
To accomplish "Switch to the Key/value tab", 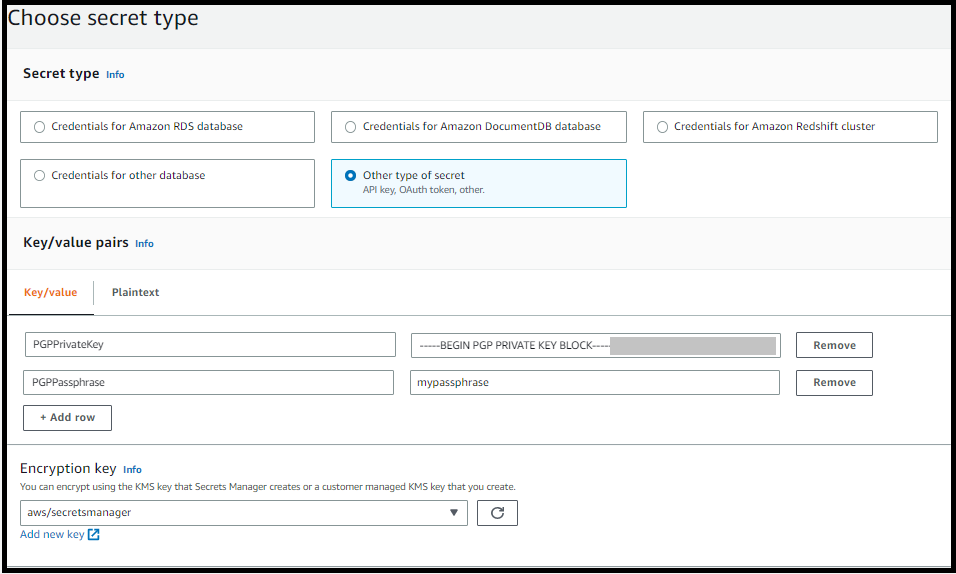I will [x=50, y=293].
